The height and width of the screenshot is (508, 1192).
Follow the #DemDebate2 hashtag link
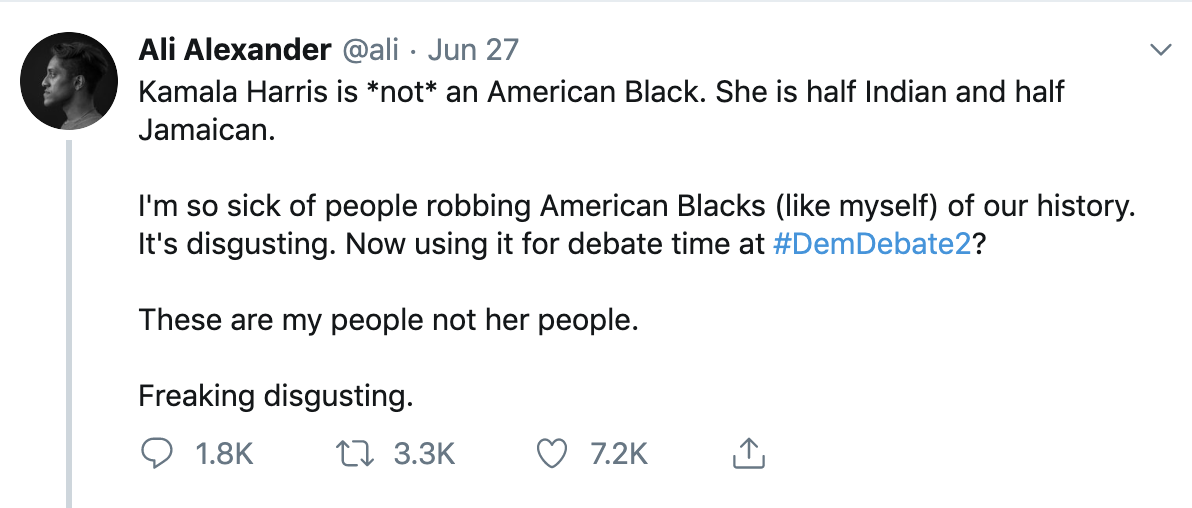pyautogui.click(x=872, y=245)
